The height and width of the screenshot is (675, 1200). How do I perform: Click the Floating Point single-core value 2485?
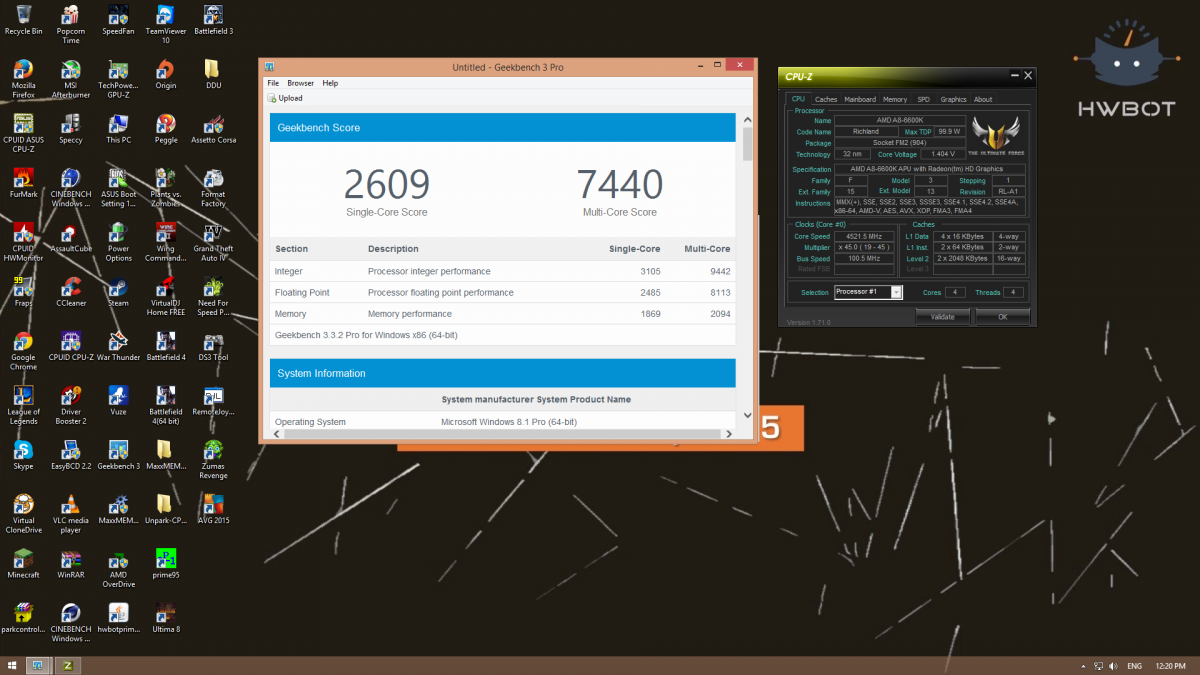pos(650,292)
